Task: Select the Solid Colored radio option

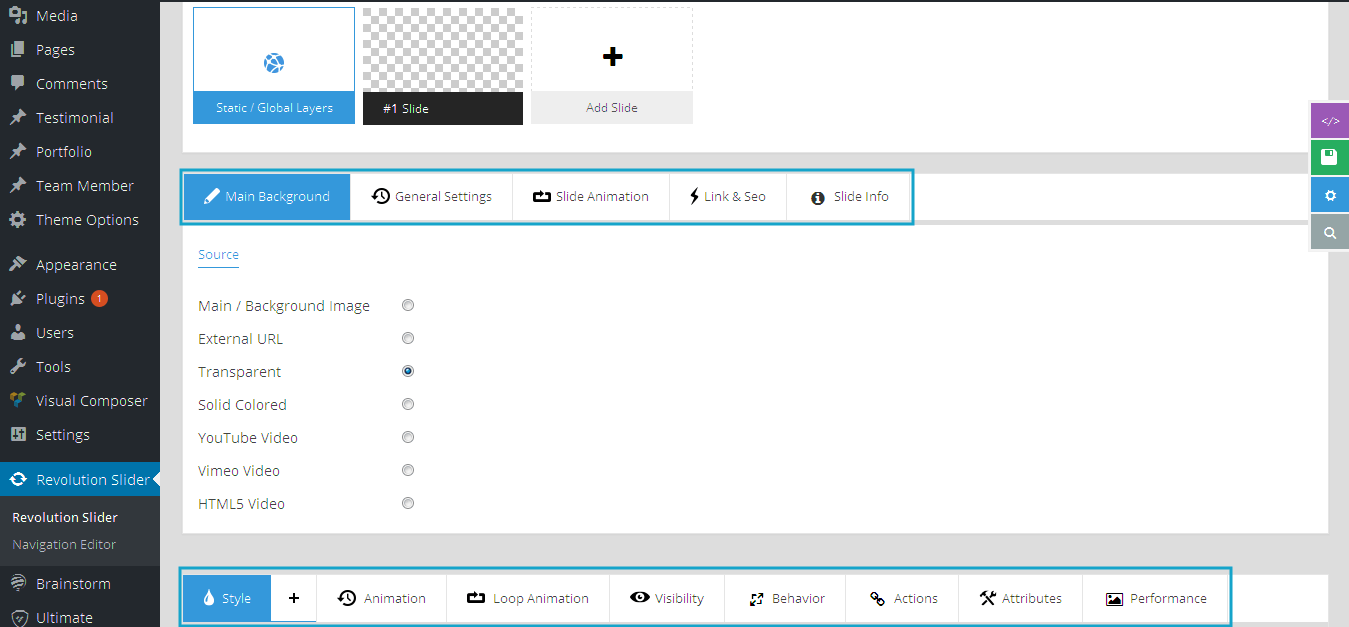Action: (408, 405)
